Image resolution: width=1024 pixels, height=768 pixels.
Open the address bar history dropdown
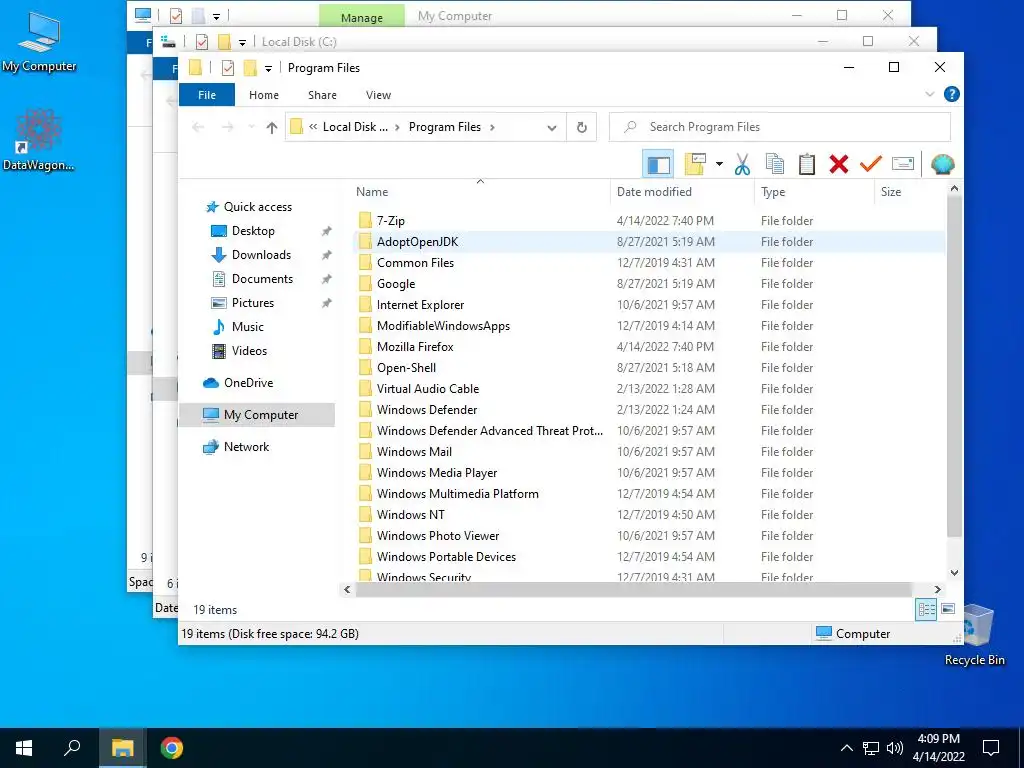point(552,127)
